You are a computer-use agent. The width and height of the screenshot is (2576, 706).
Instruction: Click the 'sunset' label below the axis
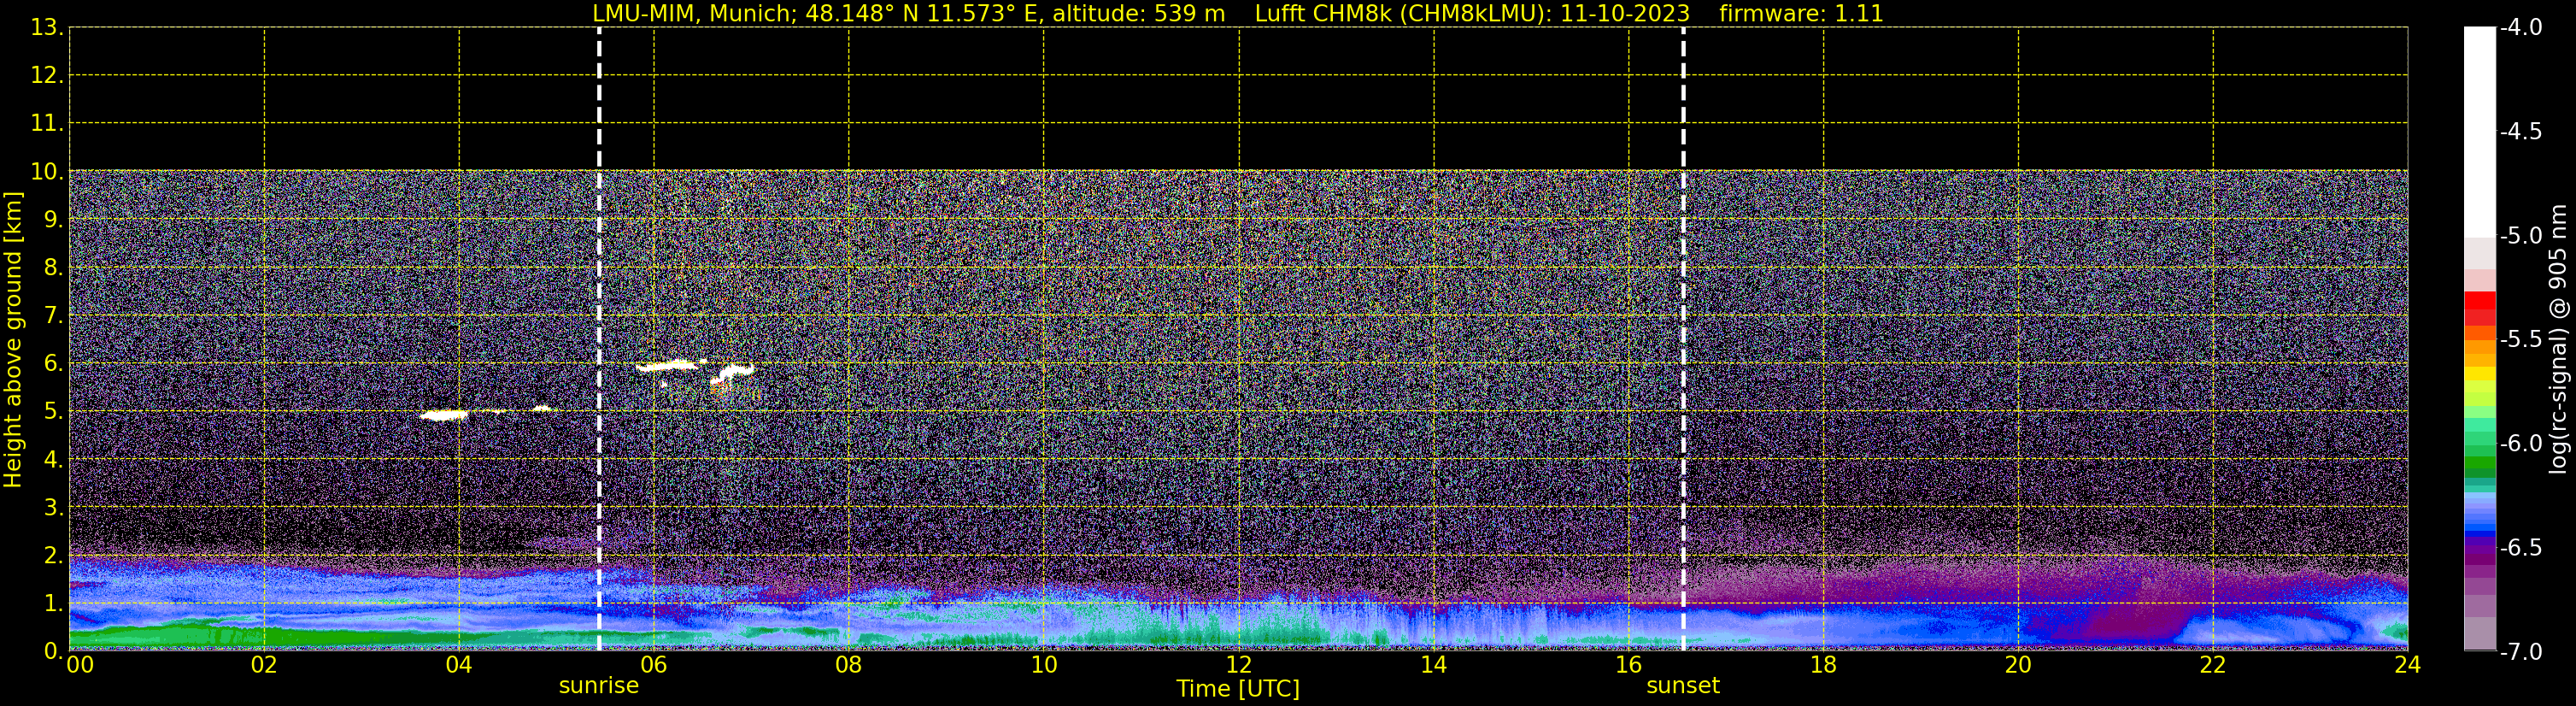tap(1683, 685)
